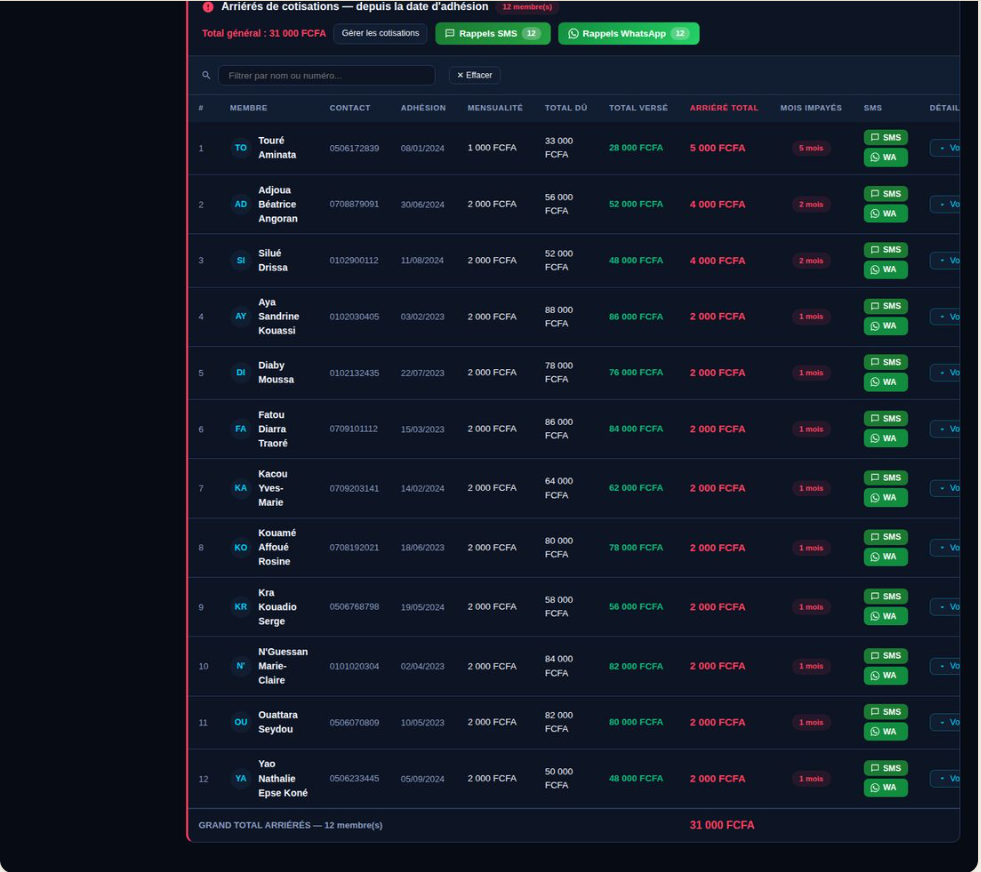This screenshot has height=872, width=981.
Task: Send WhatsApp to Ouattara Seydou
Action: [x=885, y=732]
